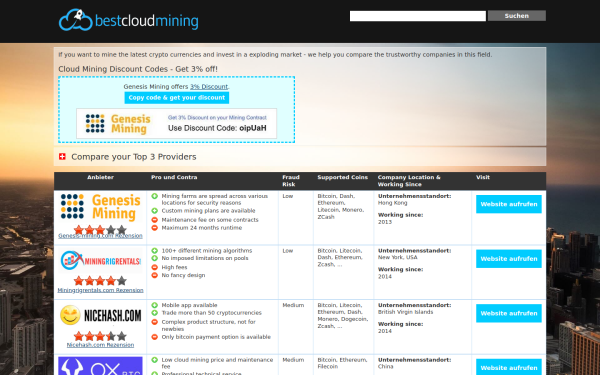600x375 pixels.
Task: Click green plus icon beside Low cloud mining price
Action: [155, 360]
